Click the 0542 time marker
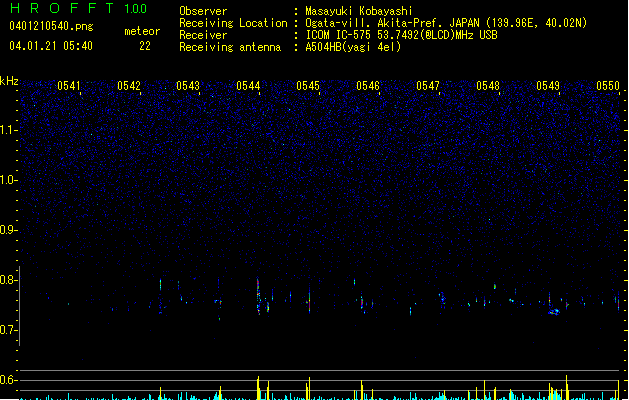The width and height of the screenshot is (629, 400). 129,86
